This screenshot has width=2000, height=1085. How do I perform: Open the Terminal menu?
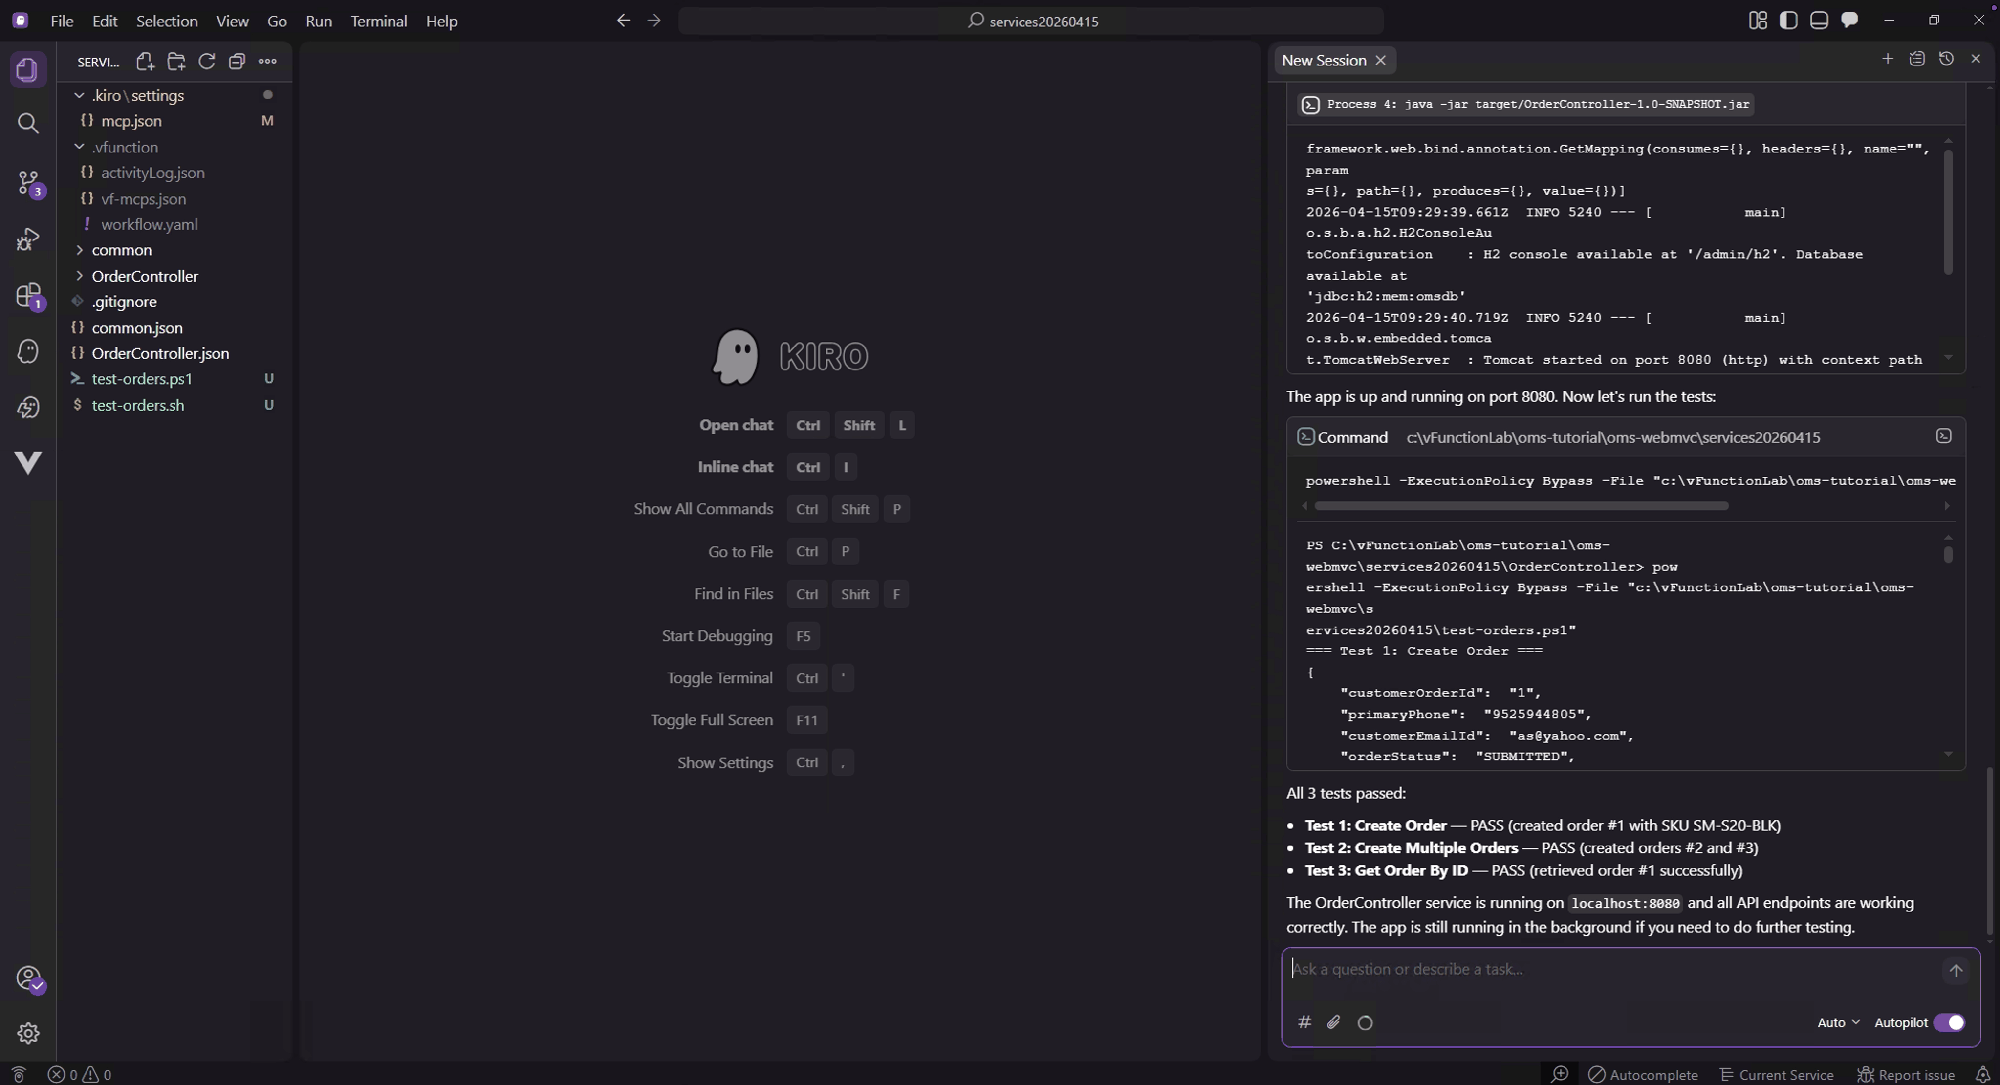tap(378, 20)
